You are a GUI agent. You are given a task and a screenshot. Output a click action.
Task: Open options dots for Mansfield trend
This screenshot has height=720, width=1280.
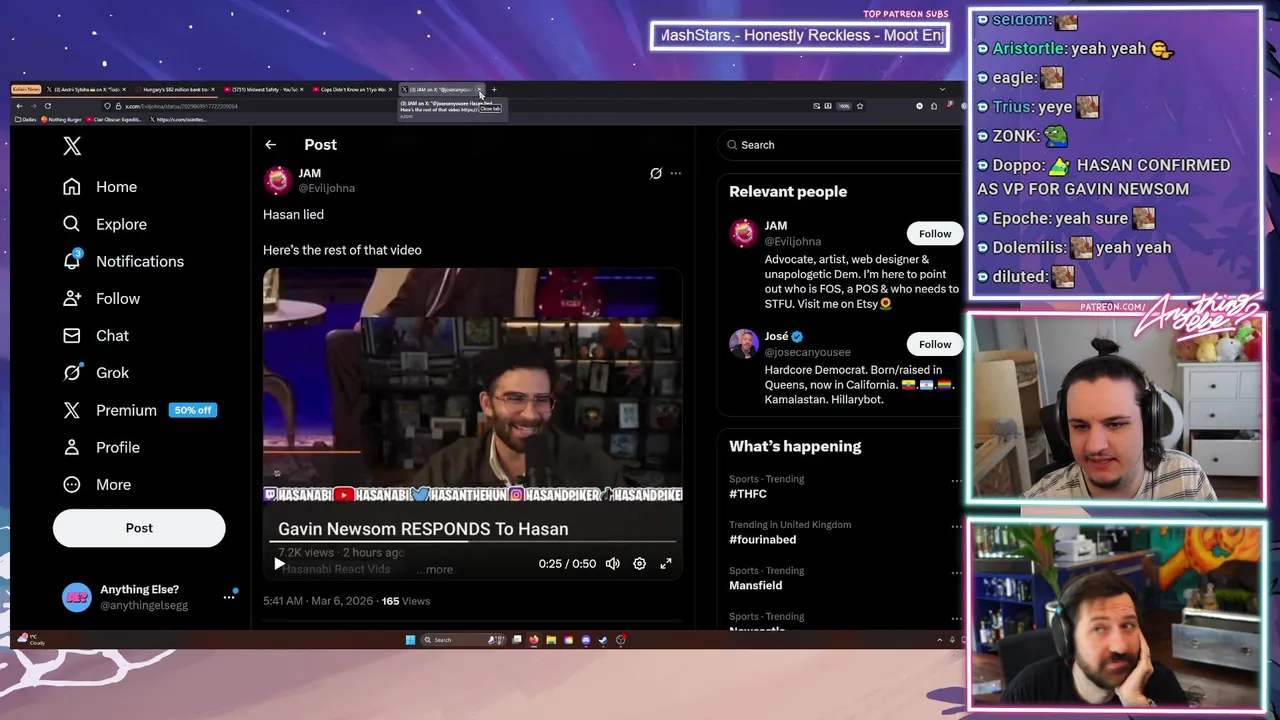pos(957,572)
